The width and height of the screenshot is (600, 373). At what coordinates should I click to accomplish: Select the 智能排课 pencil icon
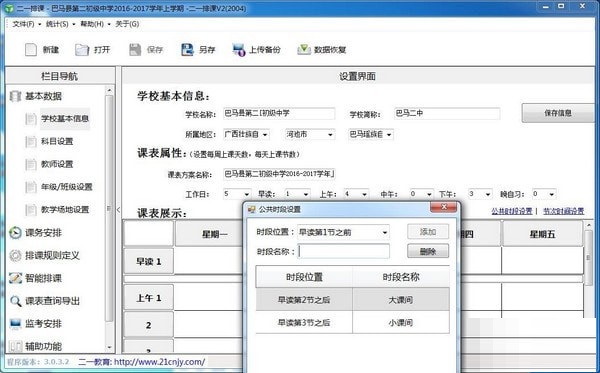pos(15,278)
